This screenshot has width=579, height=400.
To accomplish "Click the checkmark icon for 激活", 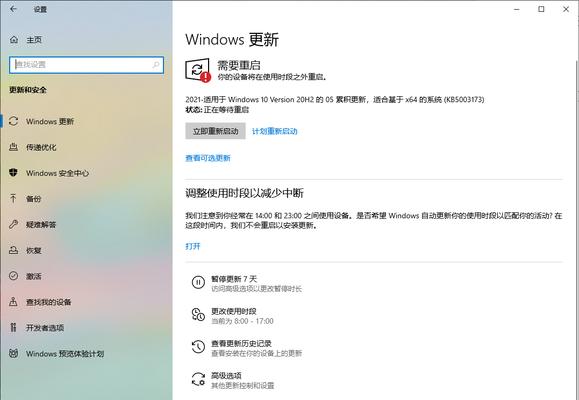I will 14,276.
